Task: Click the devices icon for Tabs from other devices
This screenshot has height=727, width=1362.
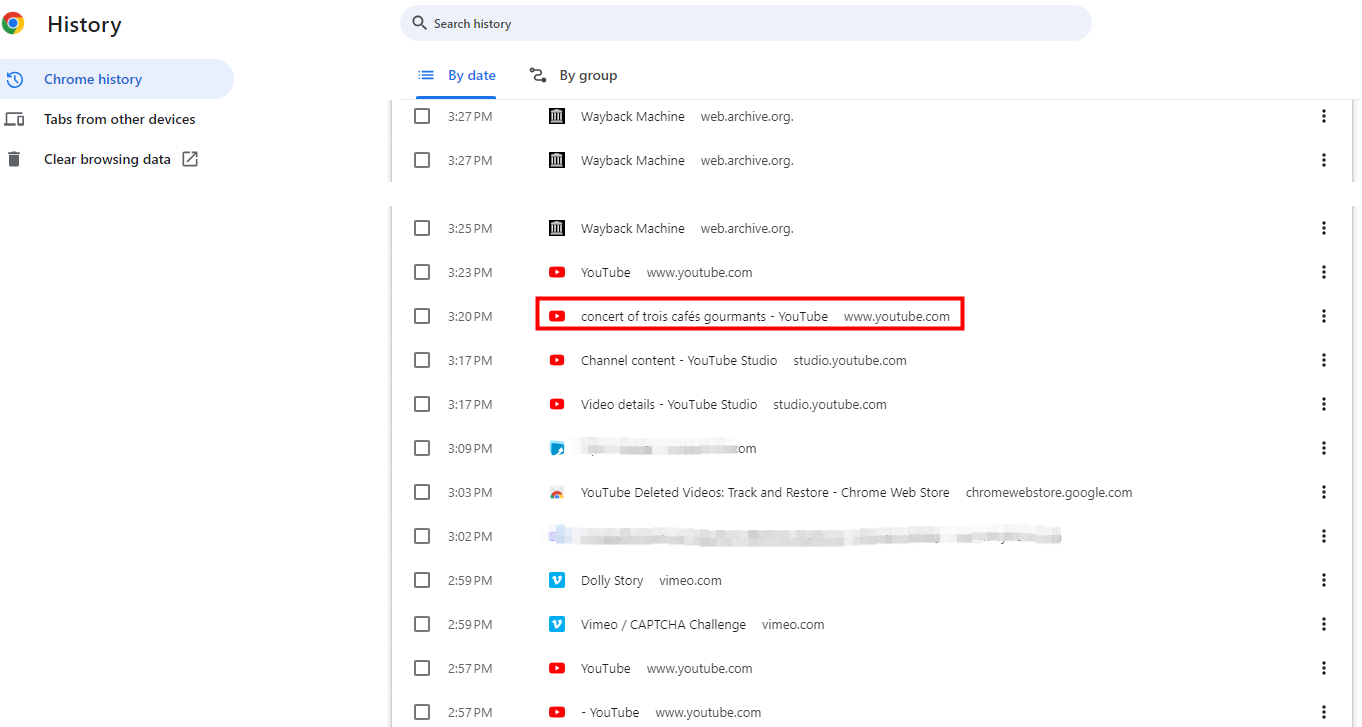Action: tap(14, 119)
